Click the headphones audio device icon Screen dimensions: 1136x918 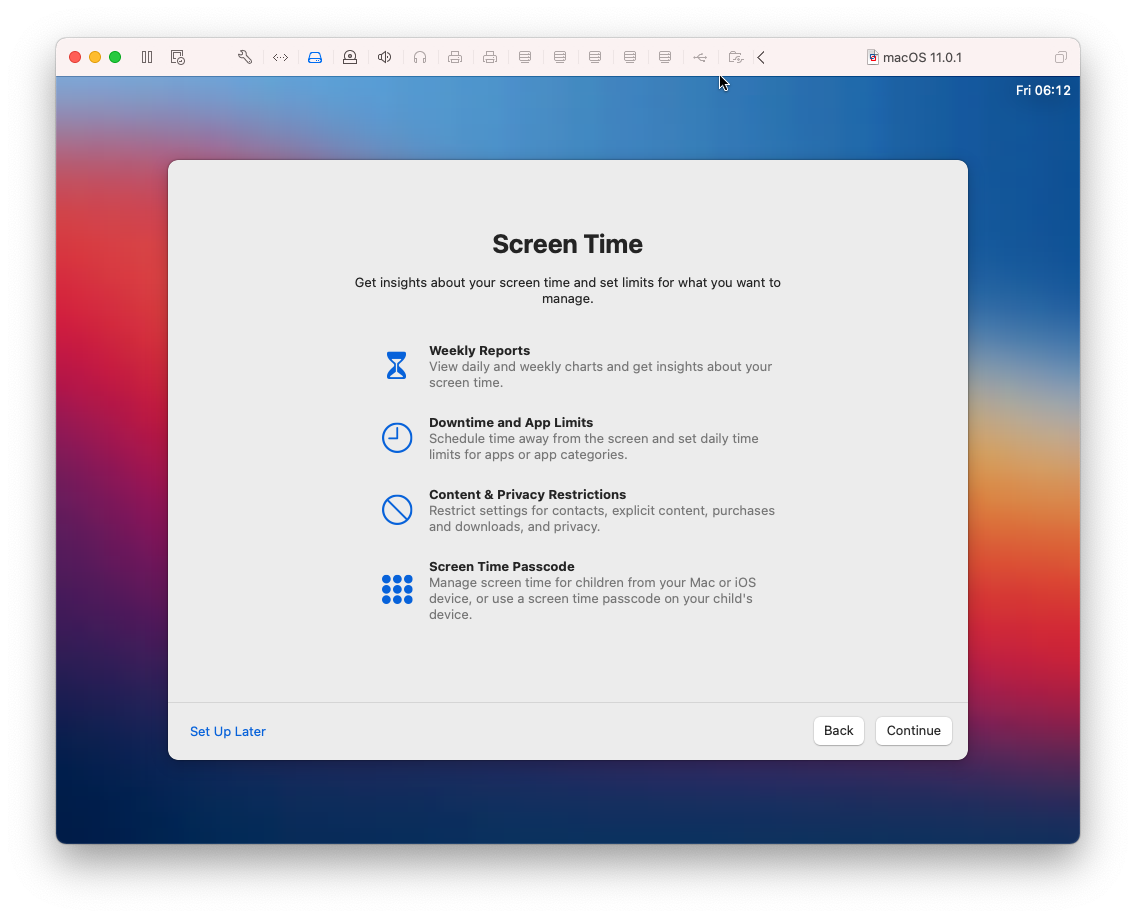[420, 57]
